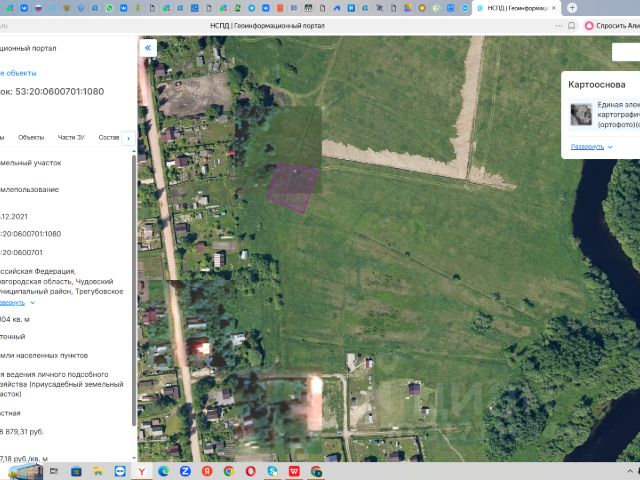Select the "Состав" tab

pos(108,137)
